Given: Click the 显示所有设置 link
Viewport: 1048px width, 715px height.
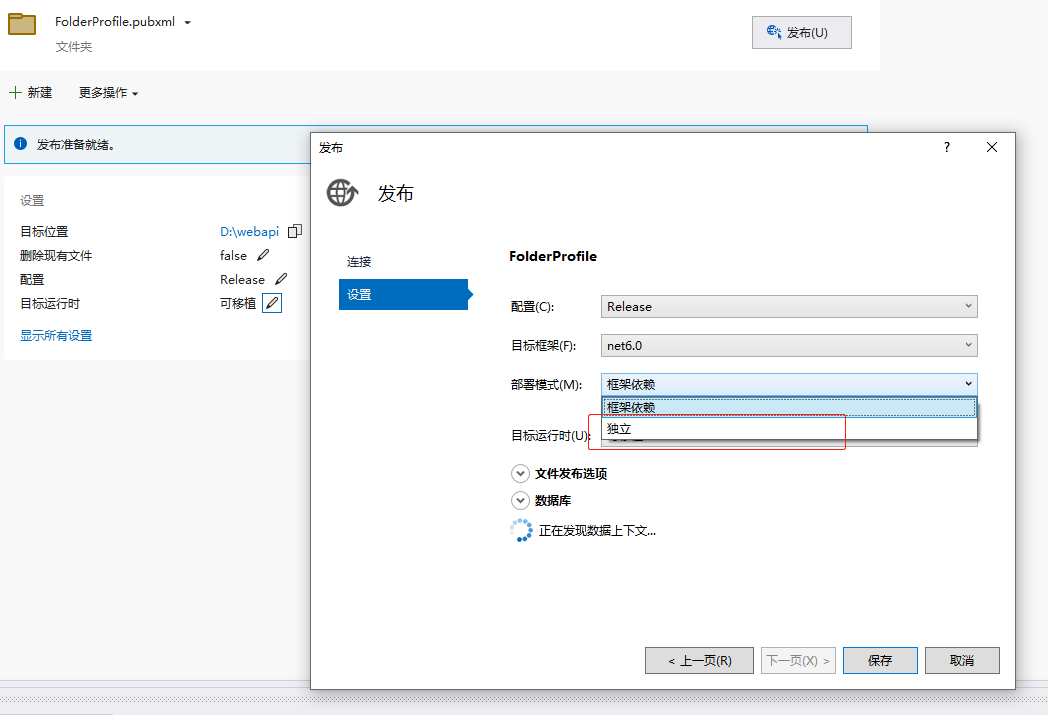Looking at the screenshot, I should coord(56,336).
